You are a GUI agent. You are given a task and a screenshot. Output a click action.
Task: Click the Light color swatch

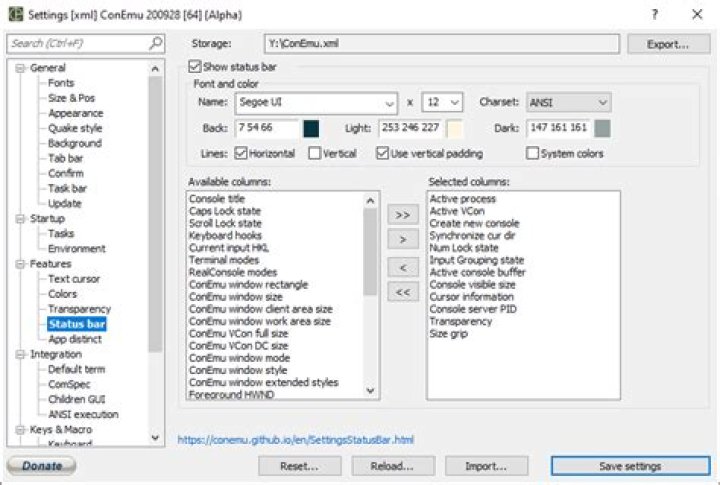click(x=454, y=129)
